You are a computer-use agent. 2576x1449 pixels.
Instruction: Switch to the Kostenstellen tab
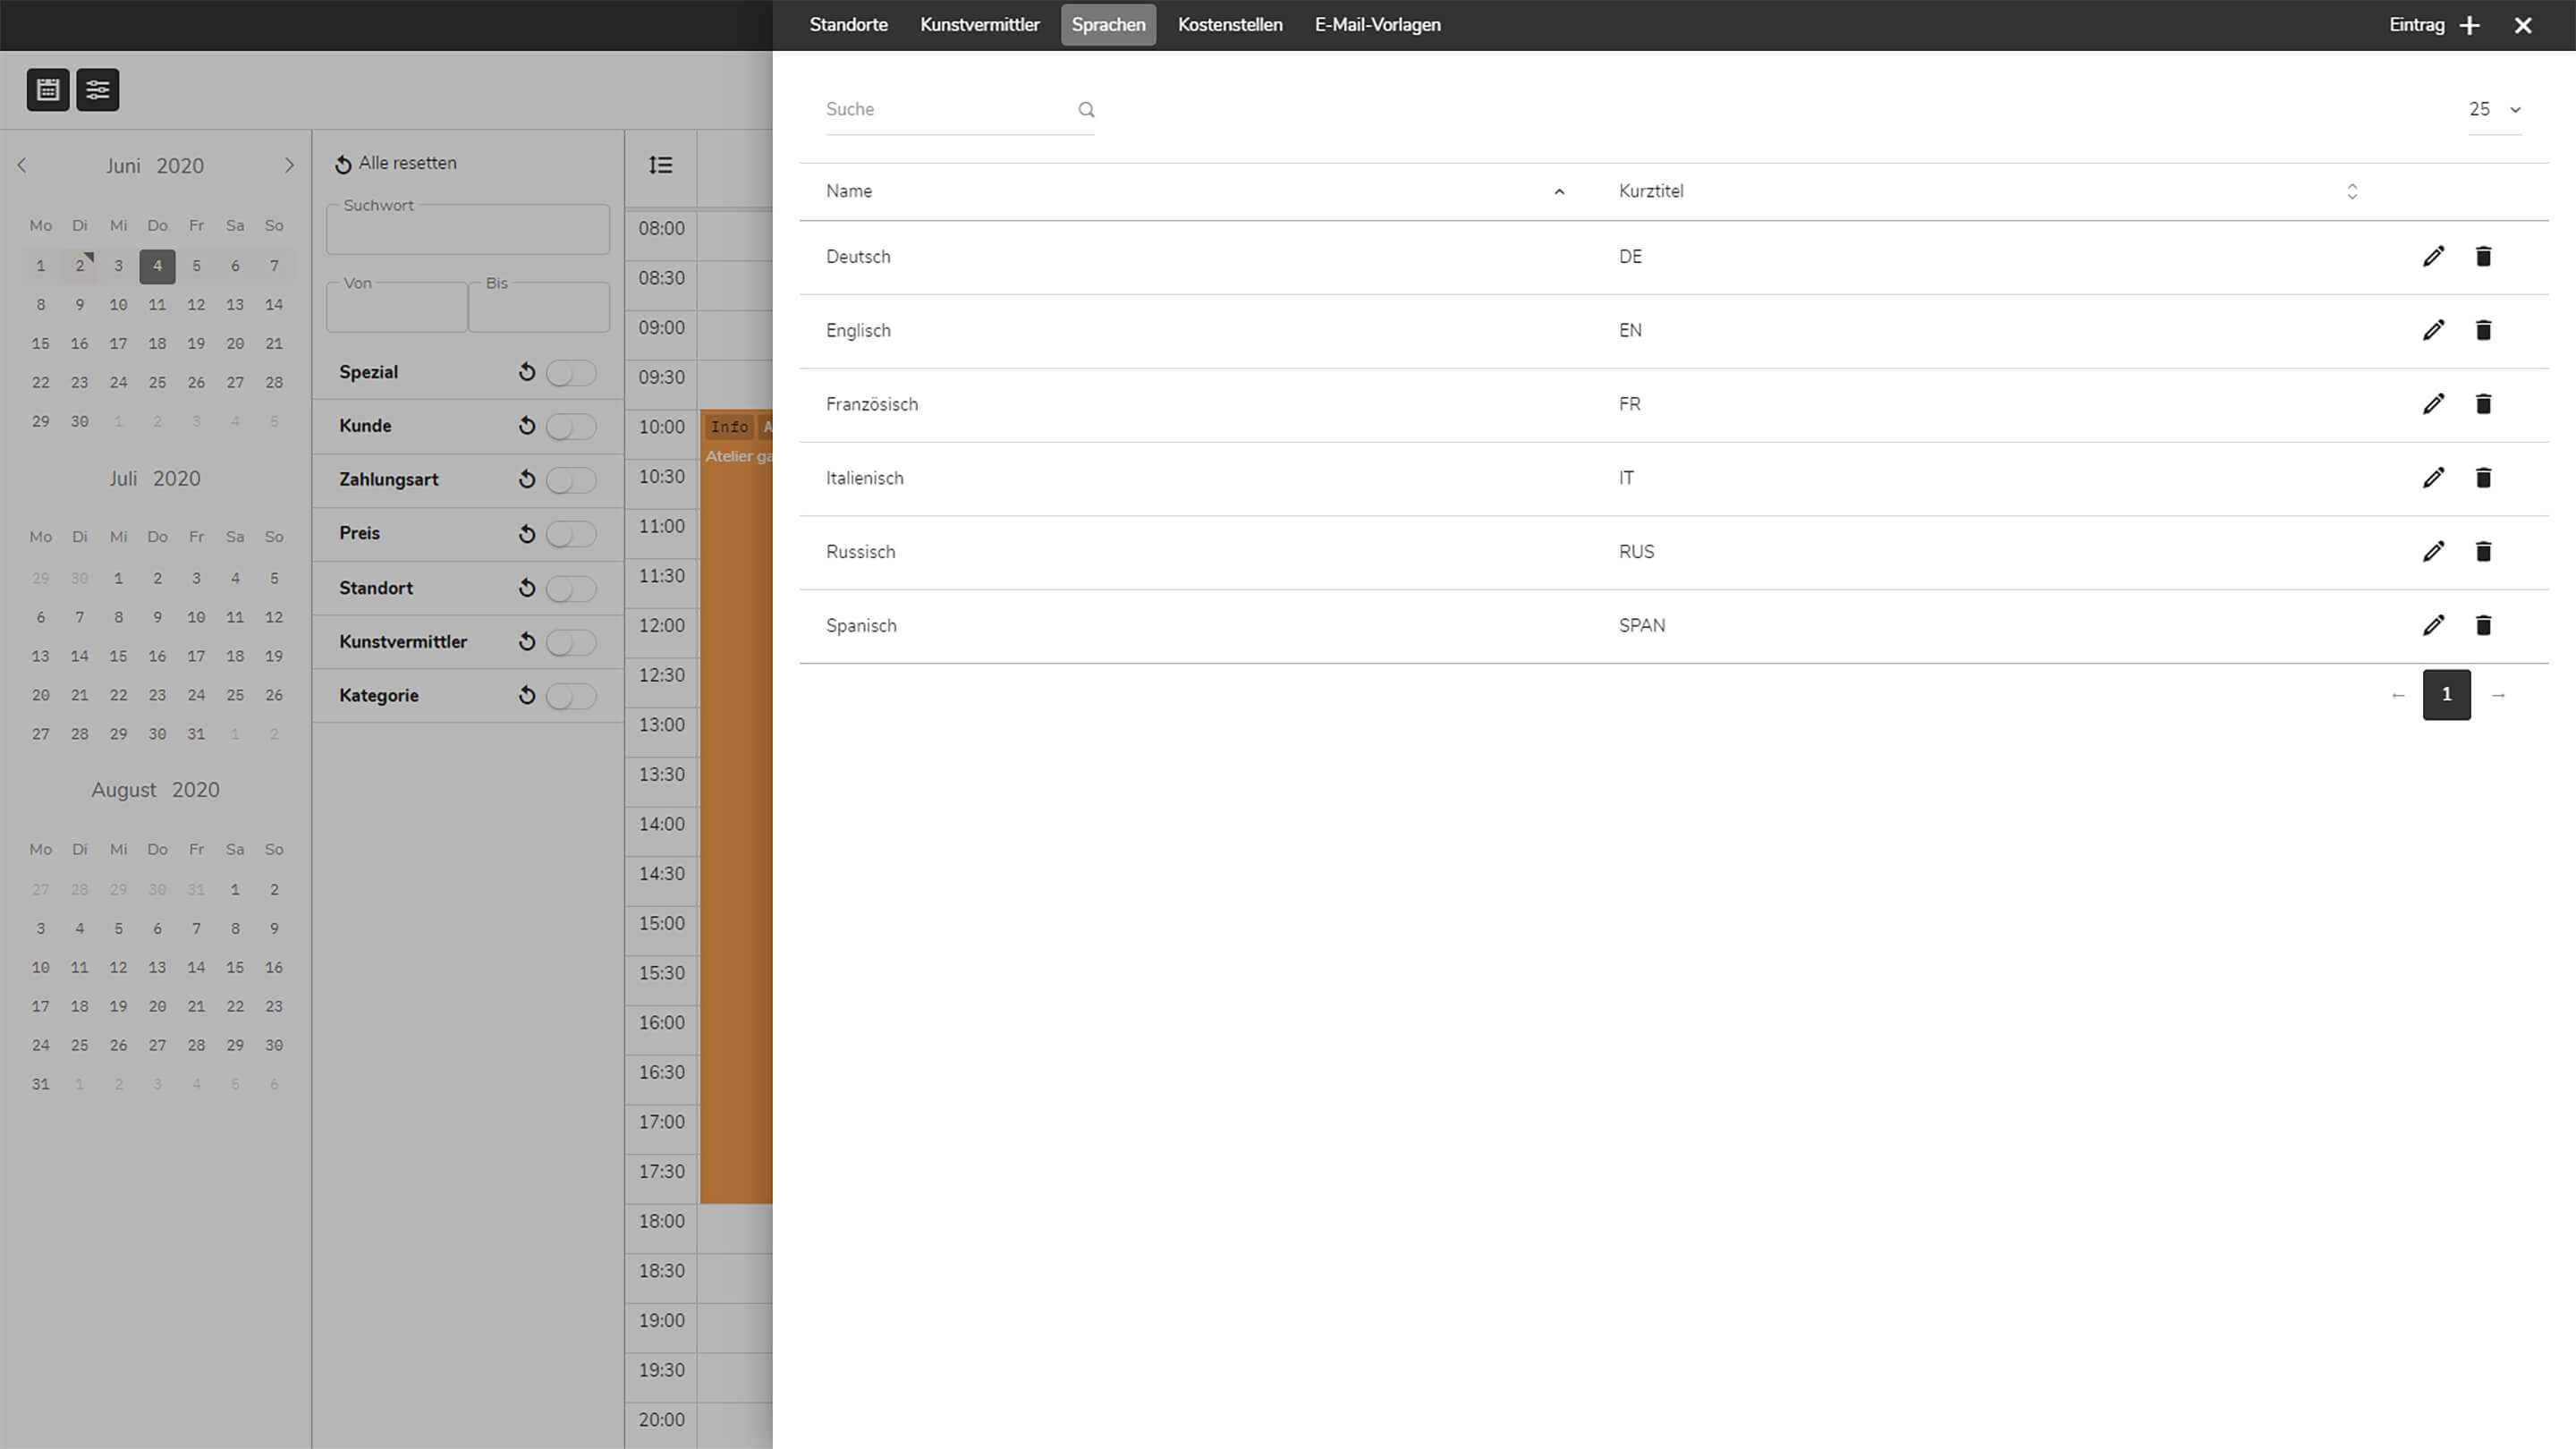[x=1230, y=25]
